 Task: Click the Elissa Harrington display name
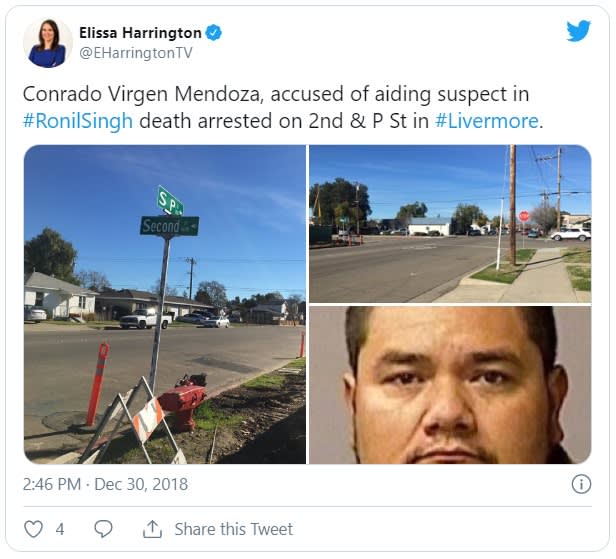141,33
